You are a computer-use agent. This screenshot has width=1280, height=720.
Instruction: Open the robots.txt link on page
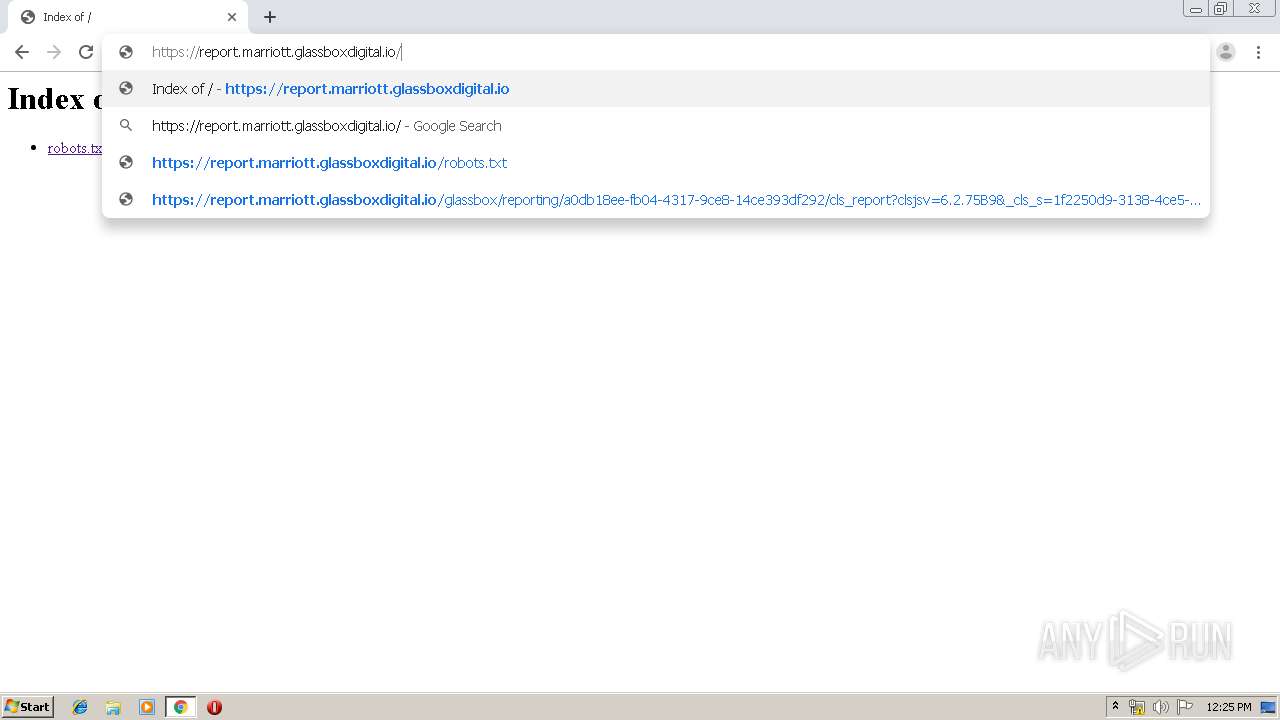tap(75, 148)
